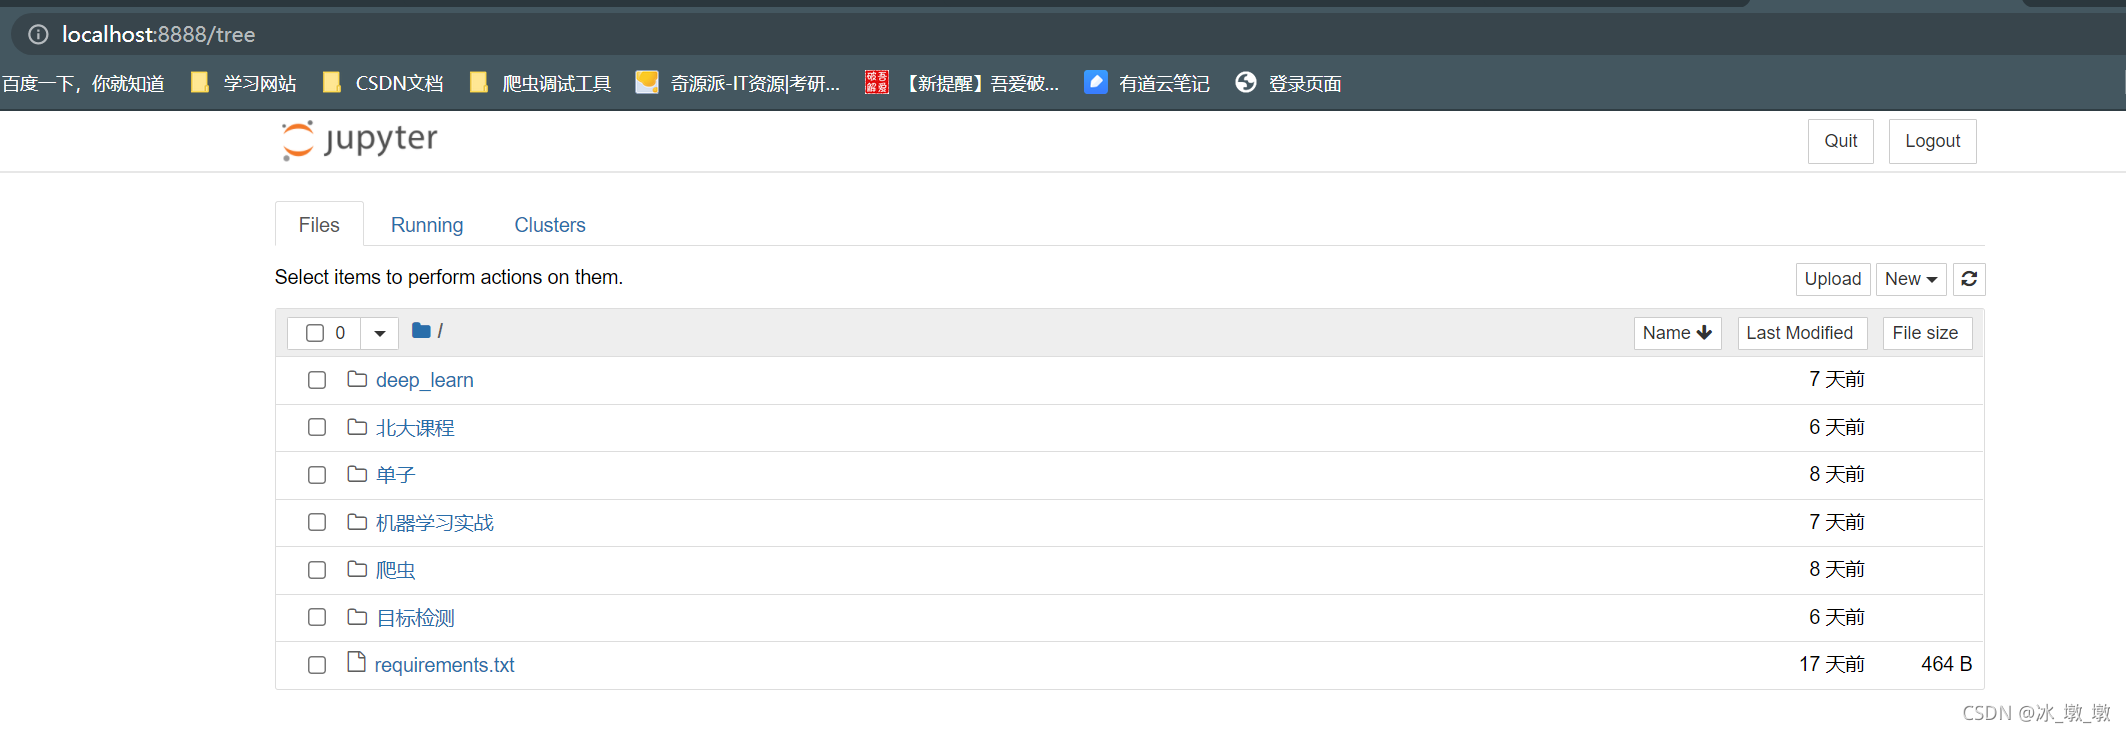Click the site info icon in address bar
Image resolution: width=2126 pixels, height=733 pixels.
click(x=38, y=34)
